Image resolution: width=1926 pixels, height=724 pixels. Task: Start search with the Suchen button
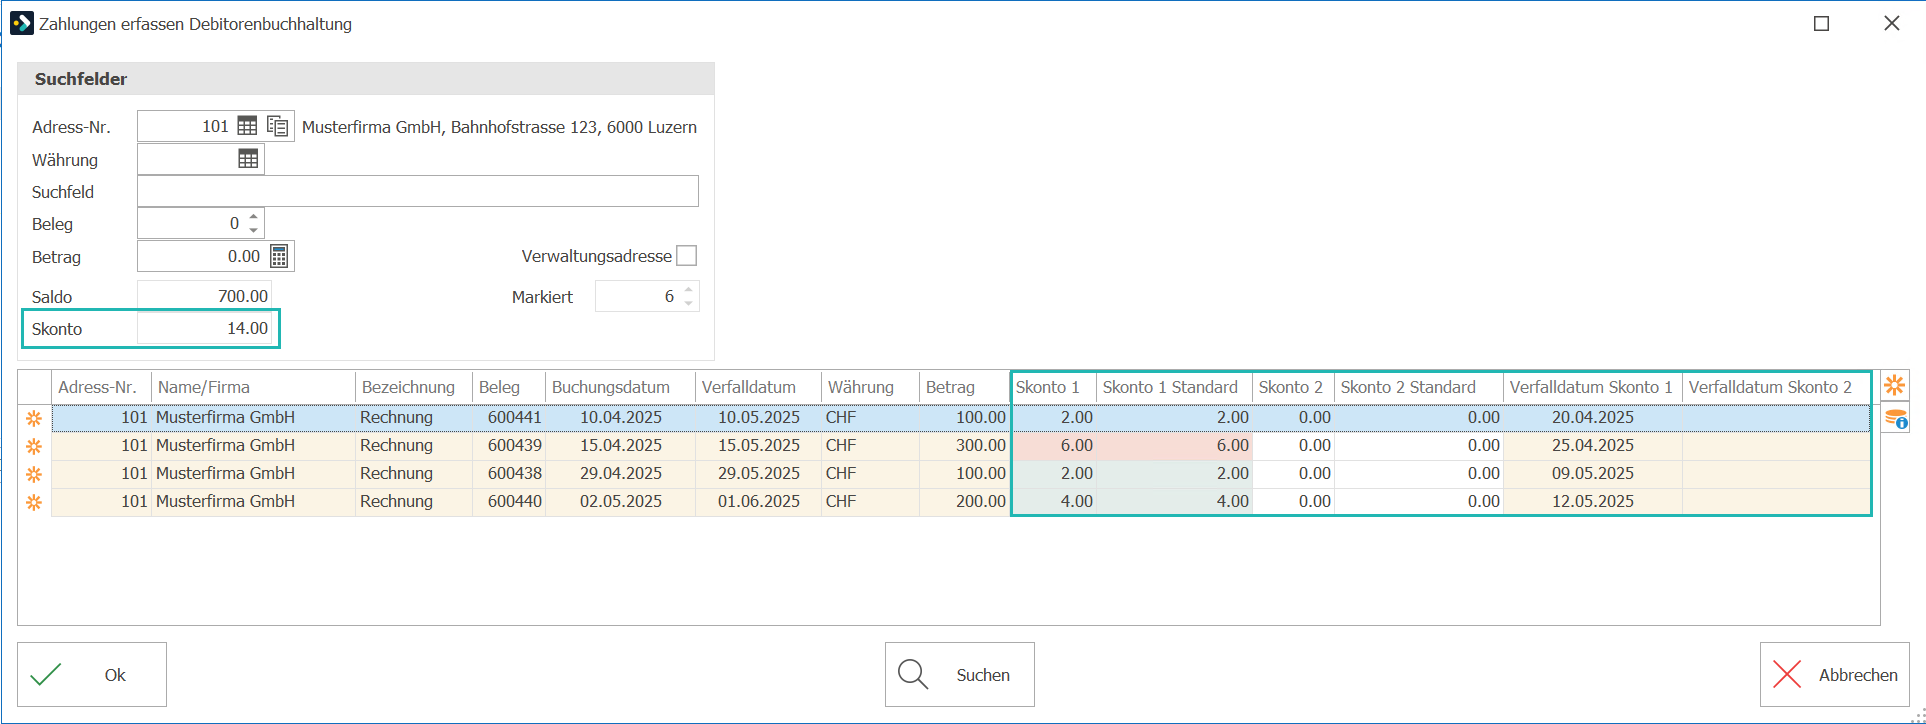click(x=960, y=675)
